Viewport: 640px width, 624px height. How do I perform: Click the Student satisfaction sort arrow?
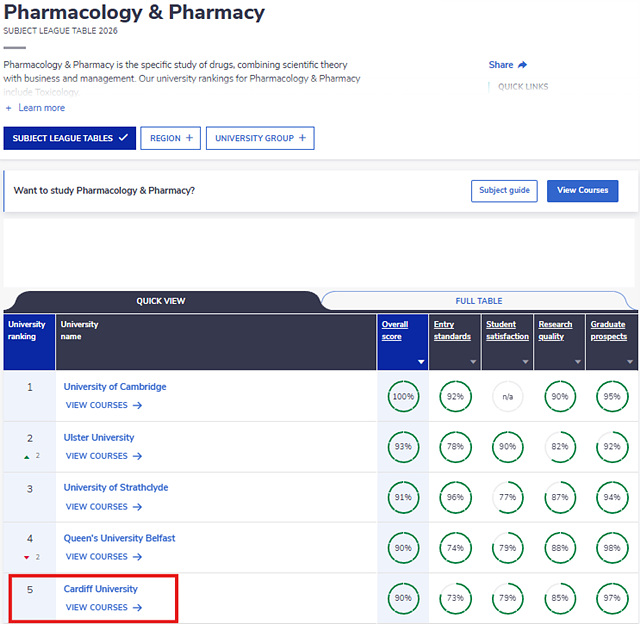[x=525, y=362]
